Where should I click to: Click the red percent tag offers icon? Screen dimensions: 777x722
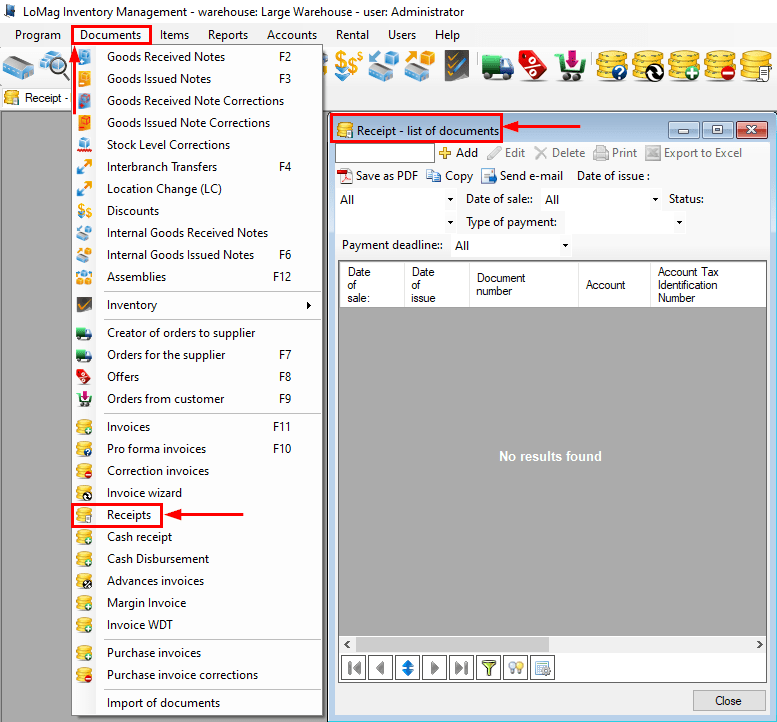coord(533,65)
